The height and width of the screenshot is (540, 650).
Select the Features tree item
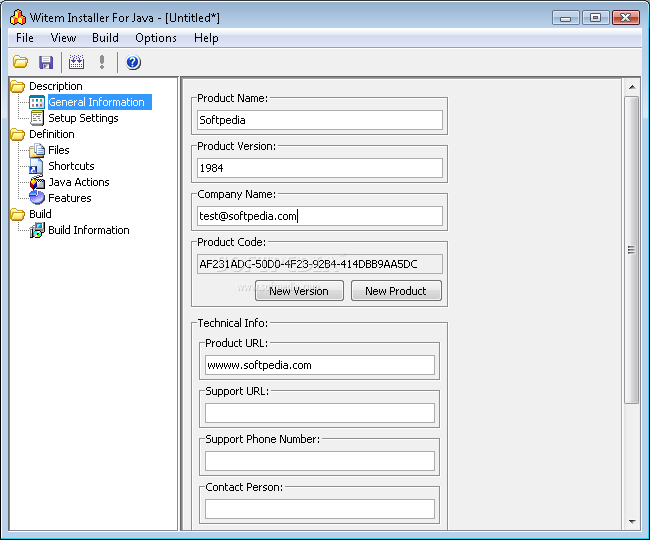point(70,198)
